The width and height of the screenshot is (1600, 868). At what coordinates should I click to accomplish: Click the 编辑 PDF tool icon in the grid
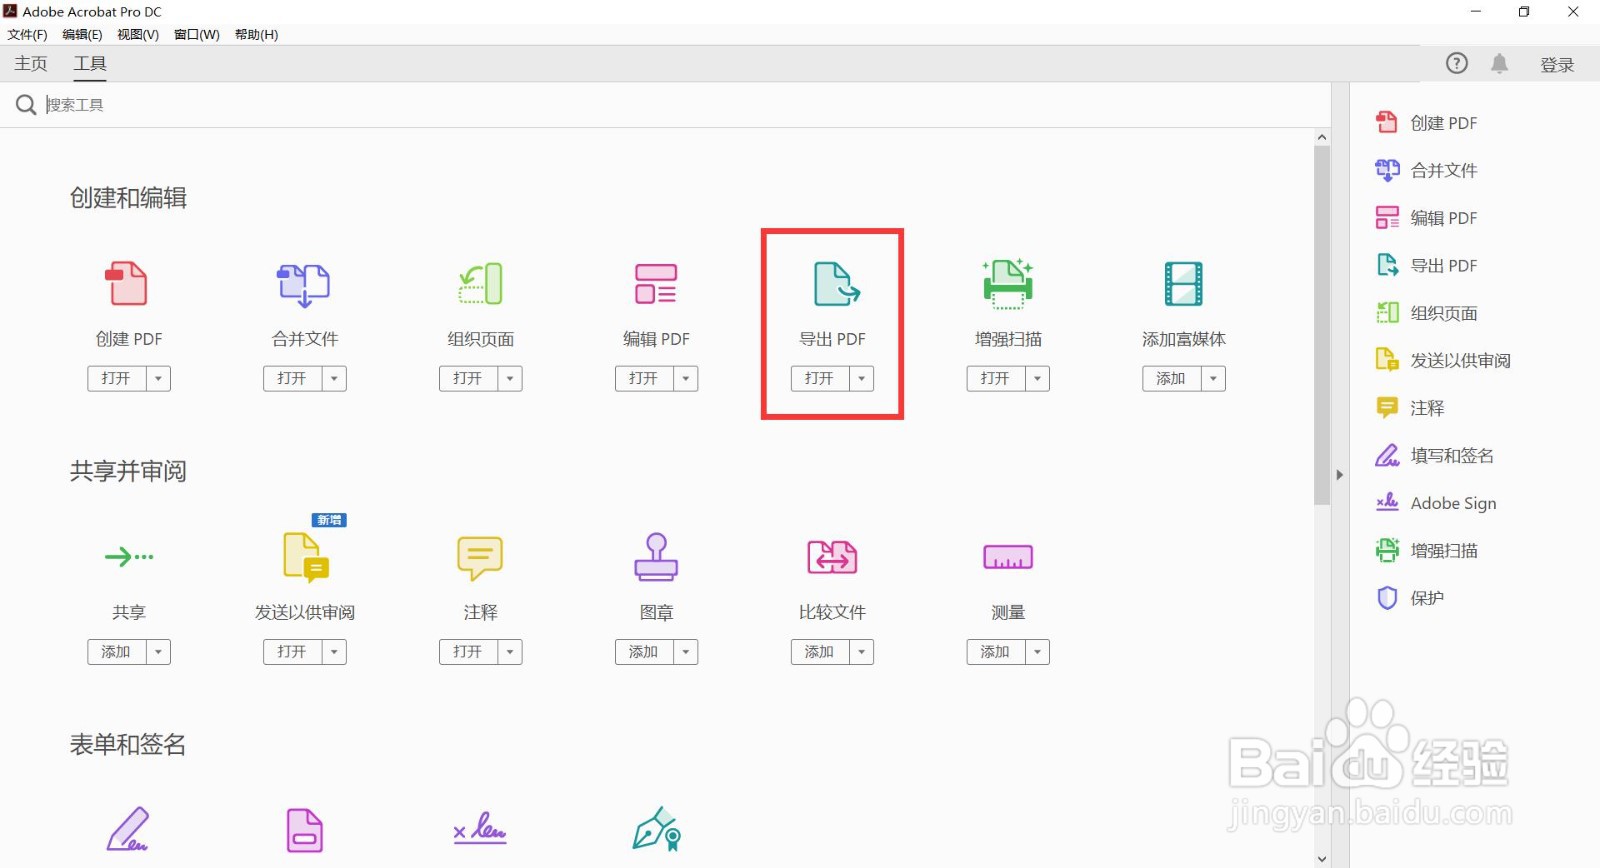tap(656, 284)
